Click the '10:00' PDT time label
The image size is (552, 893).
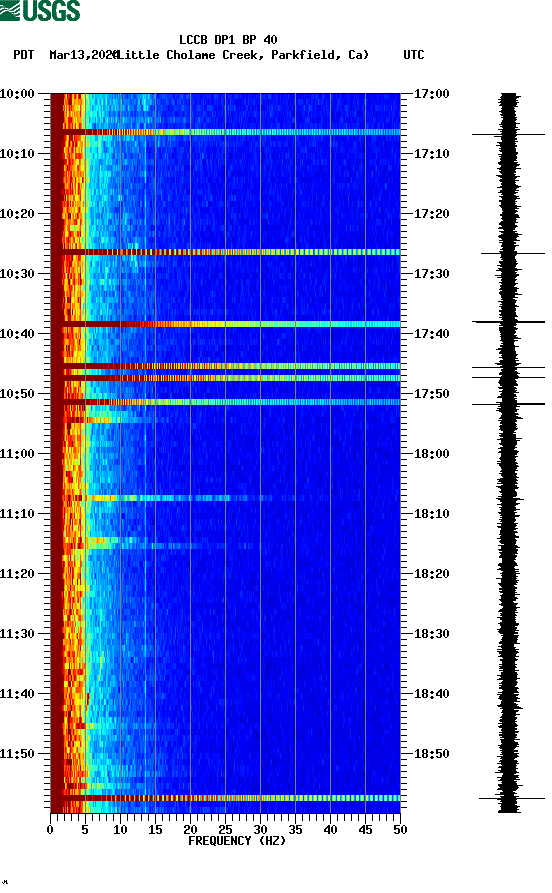point(17,93)
